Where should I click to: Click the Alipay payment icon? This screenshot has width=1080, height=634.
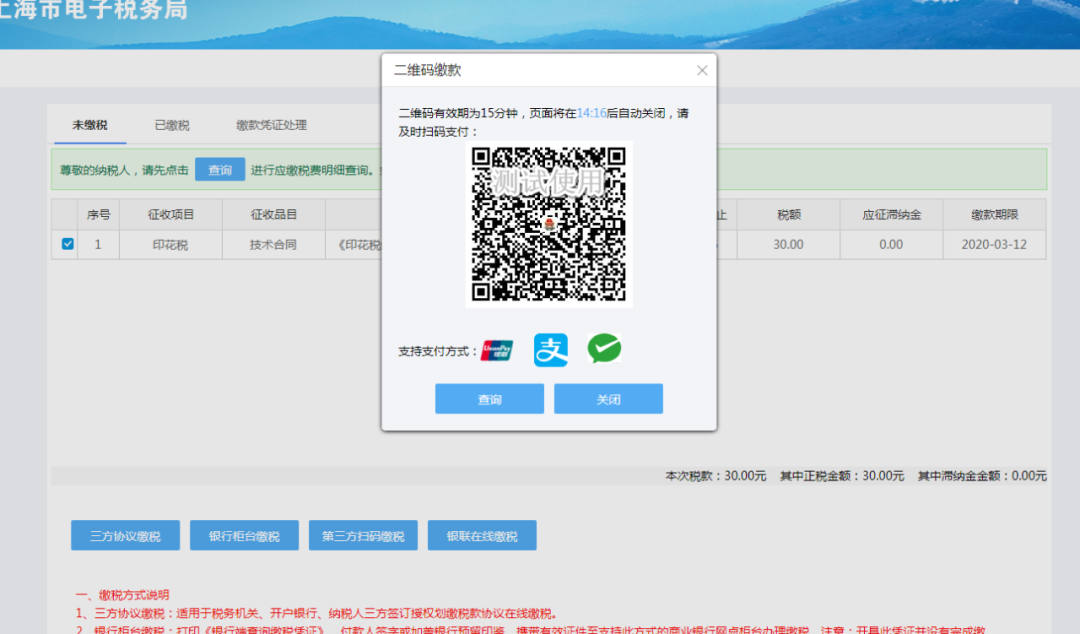(x=550, y=350)
